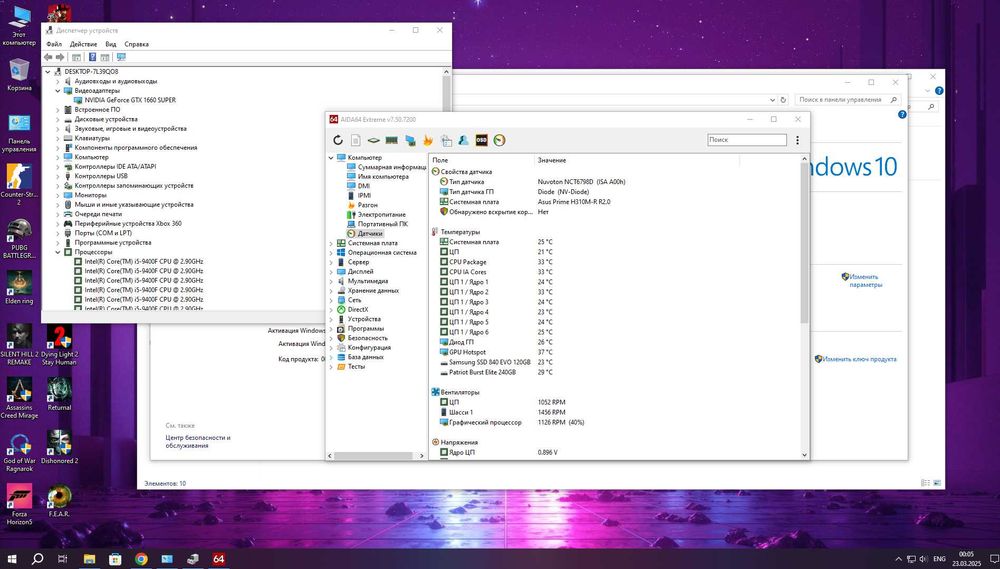1000x569 pixels.
Task: Collapse the Процессоры node in Device Manager
Action: pyautogui.click(x=57, y=252)
